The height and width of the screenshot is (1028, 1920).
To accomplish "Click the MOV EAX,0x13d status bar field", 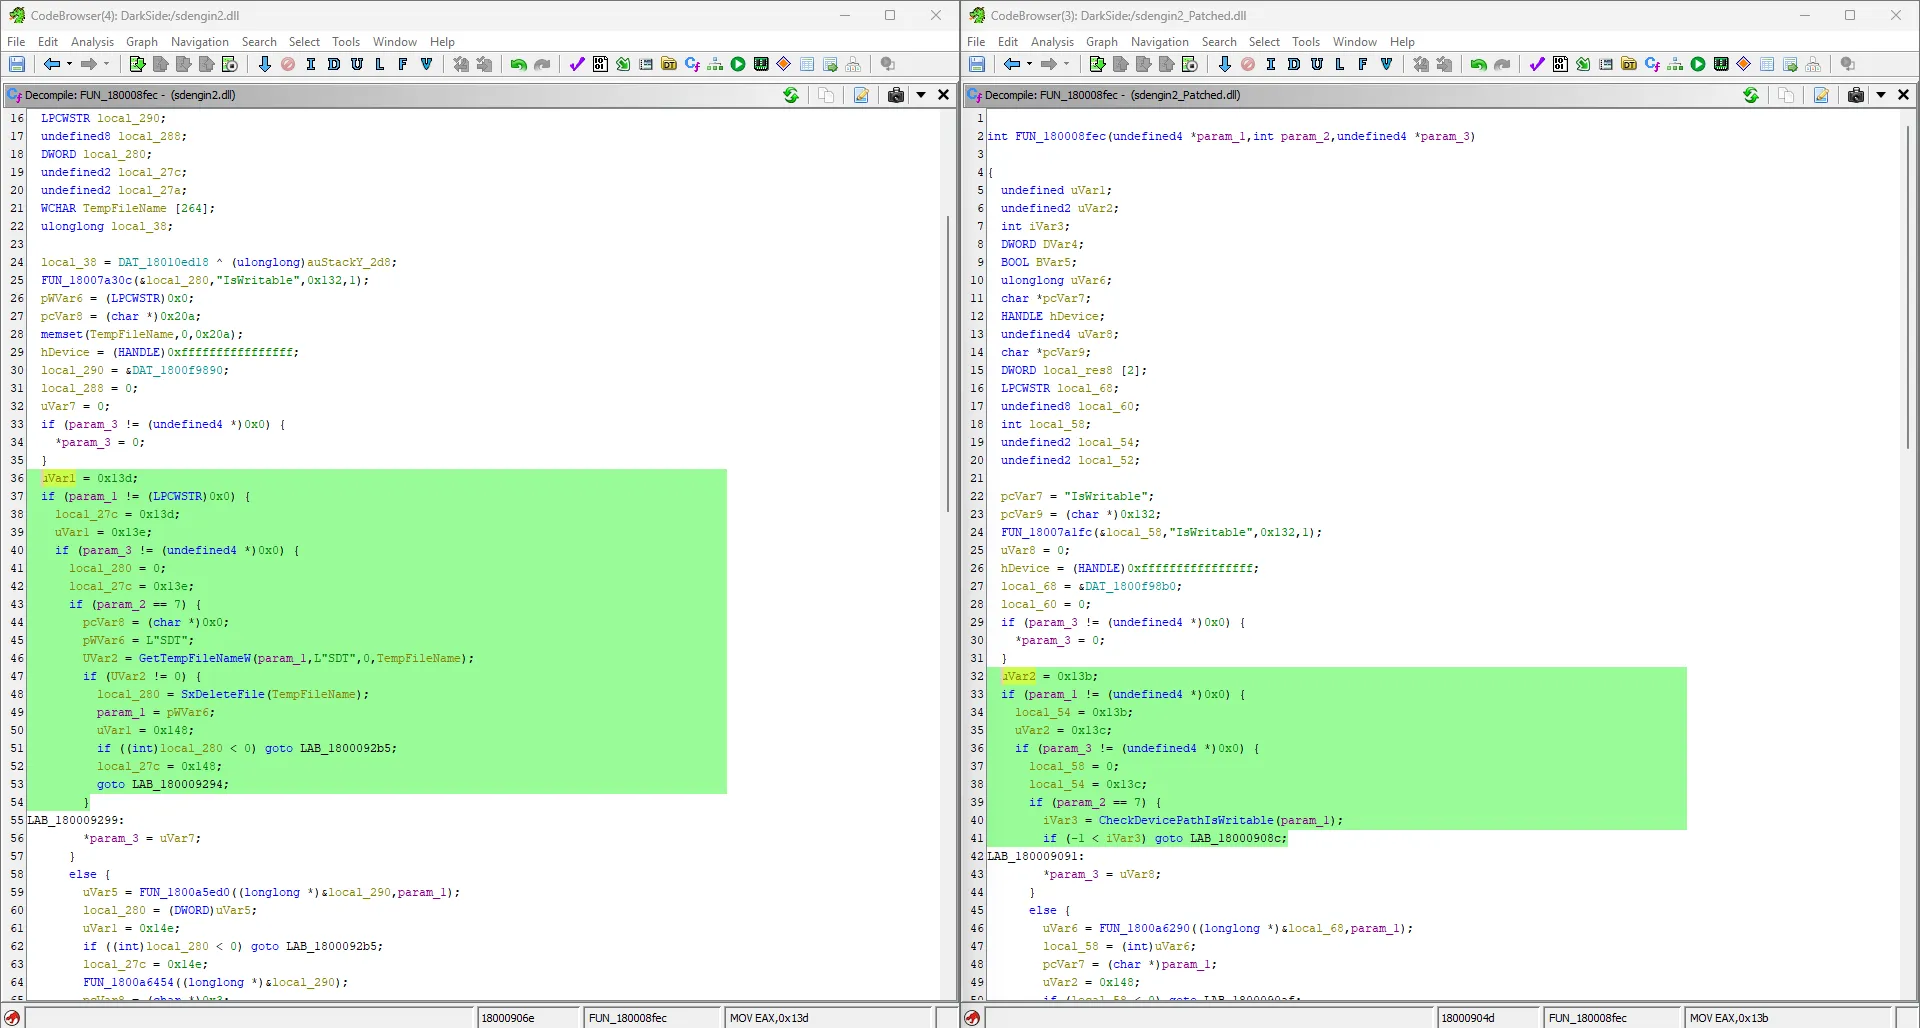I will (830, 1017).
